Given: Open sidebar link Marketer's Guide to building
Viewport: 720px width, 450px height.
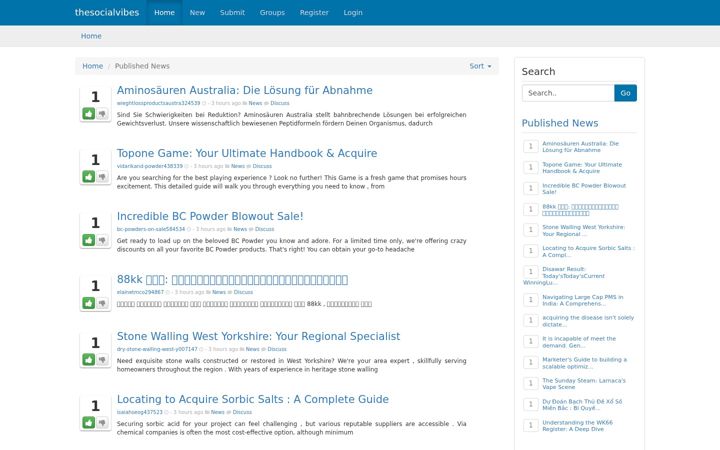Looking at the screenshot, I should 585,363.
